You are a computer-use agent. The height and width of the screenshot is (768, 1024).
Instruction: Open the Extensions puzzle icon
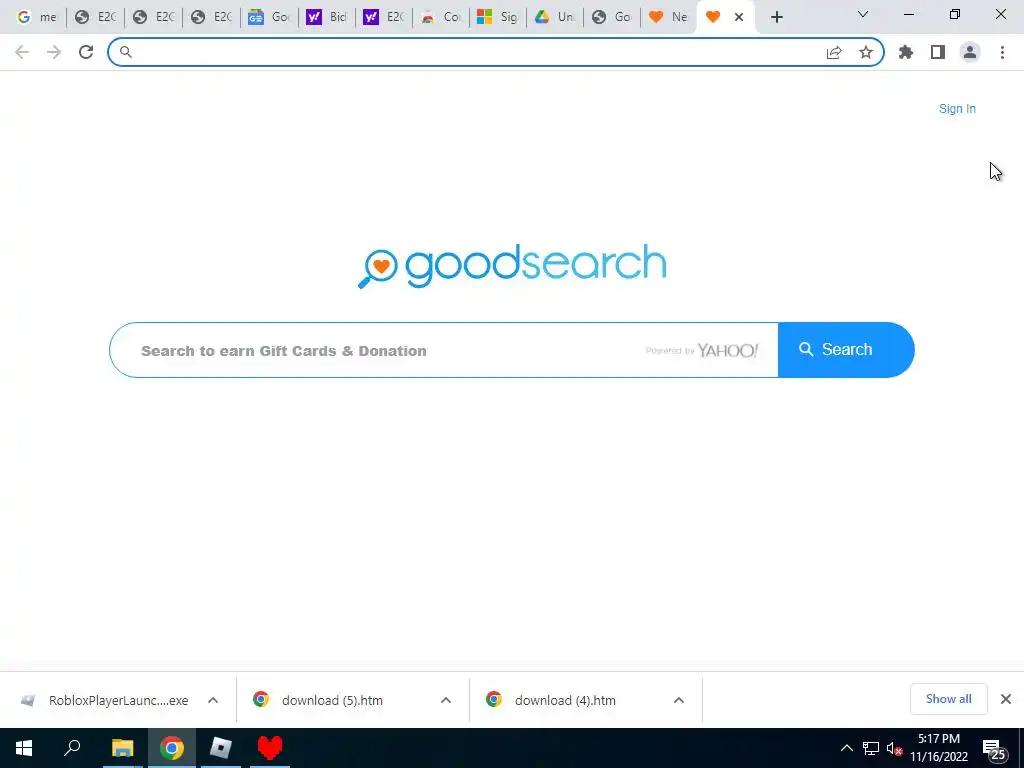[906, 52]
